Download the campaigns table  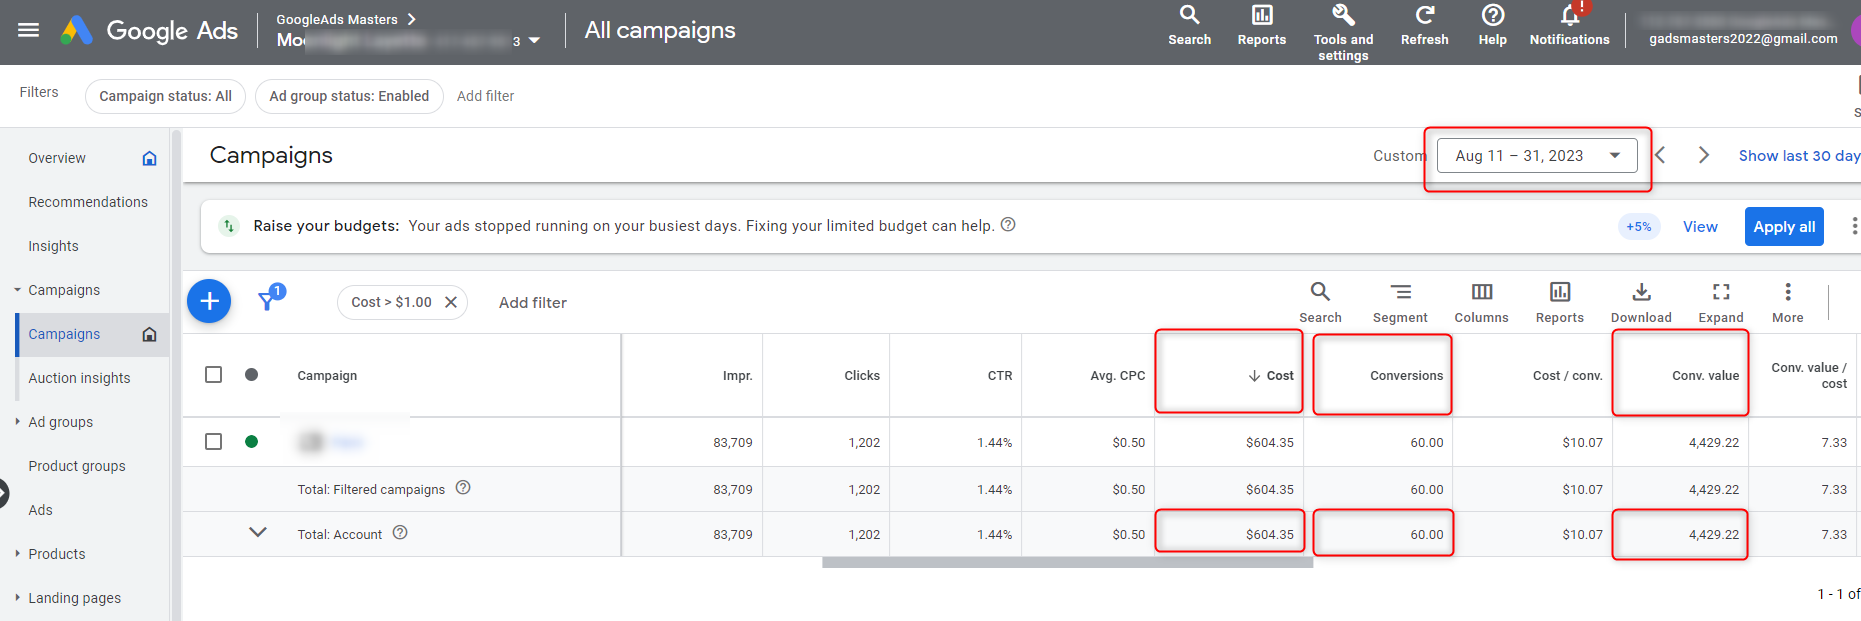click(x=1641, y=302)
